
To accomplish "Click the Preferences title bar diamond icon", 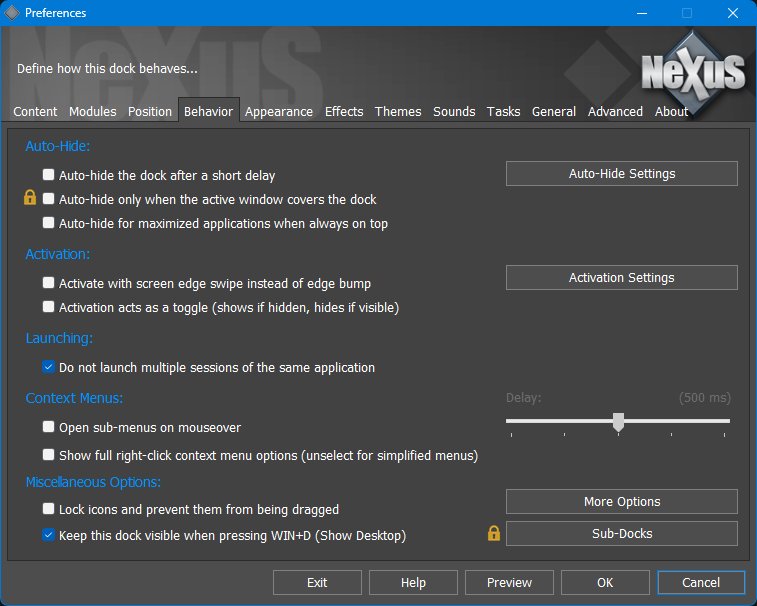I will tap(12, 13).
